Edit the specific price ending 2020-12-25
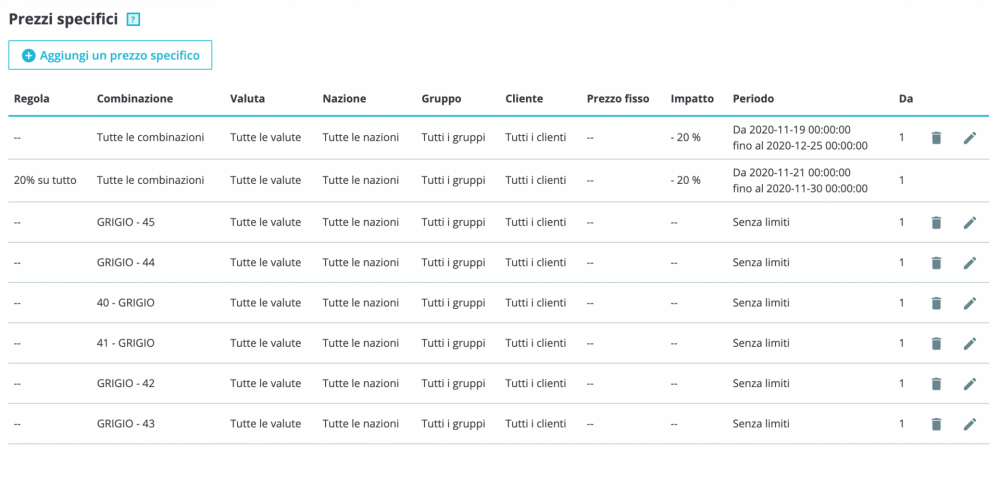The height and width of the screenshot is (482, 1000). click(969, 137)
